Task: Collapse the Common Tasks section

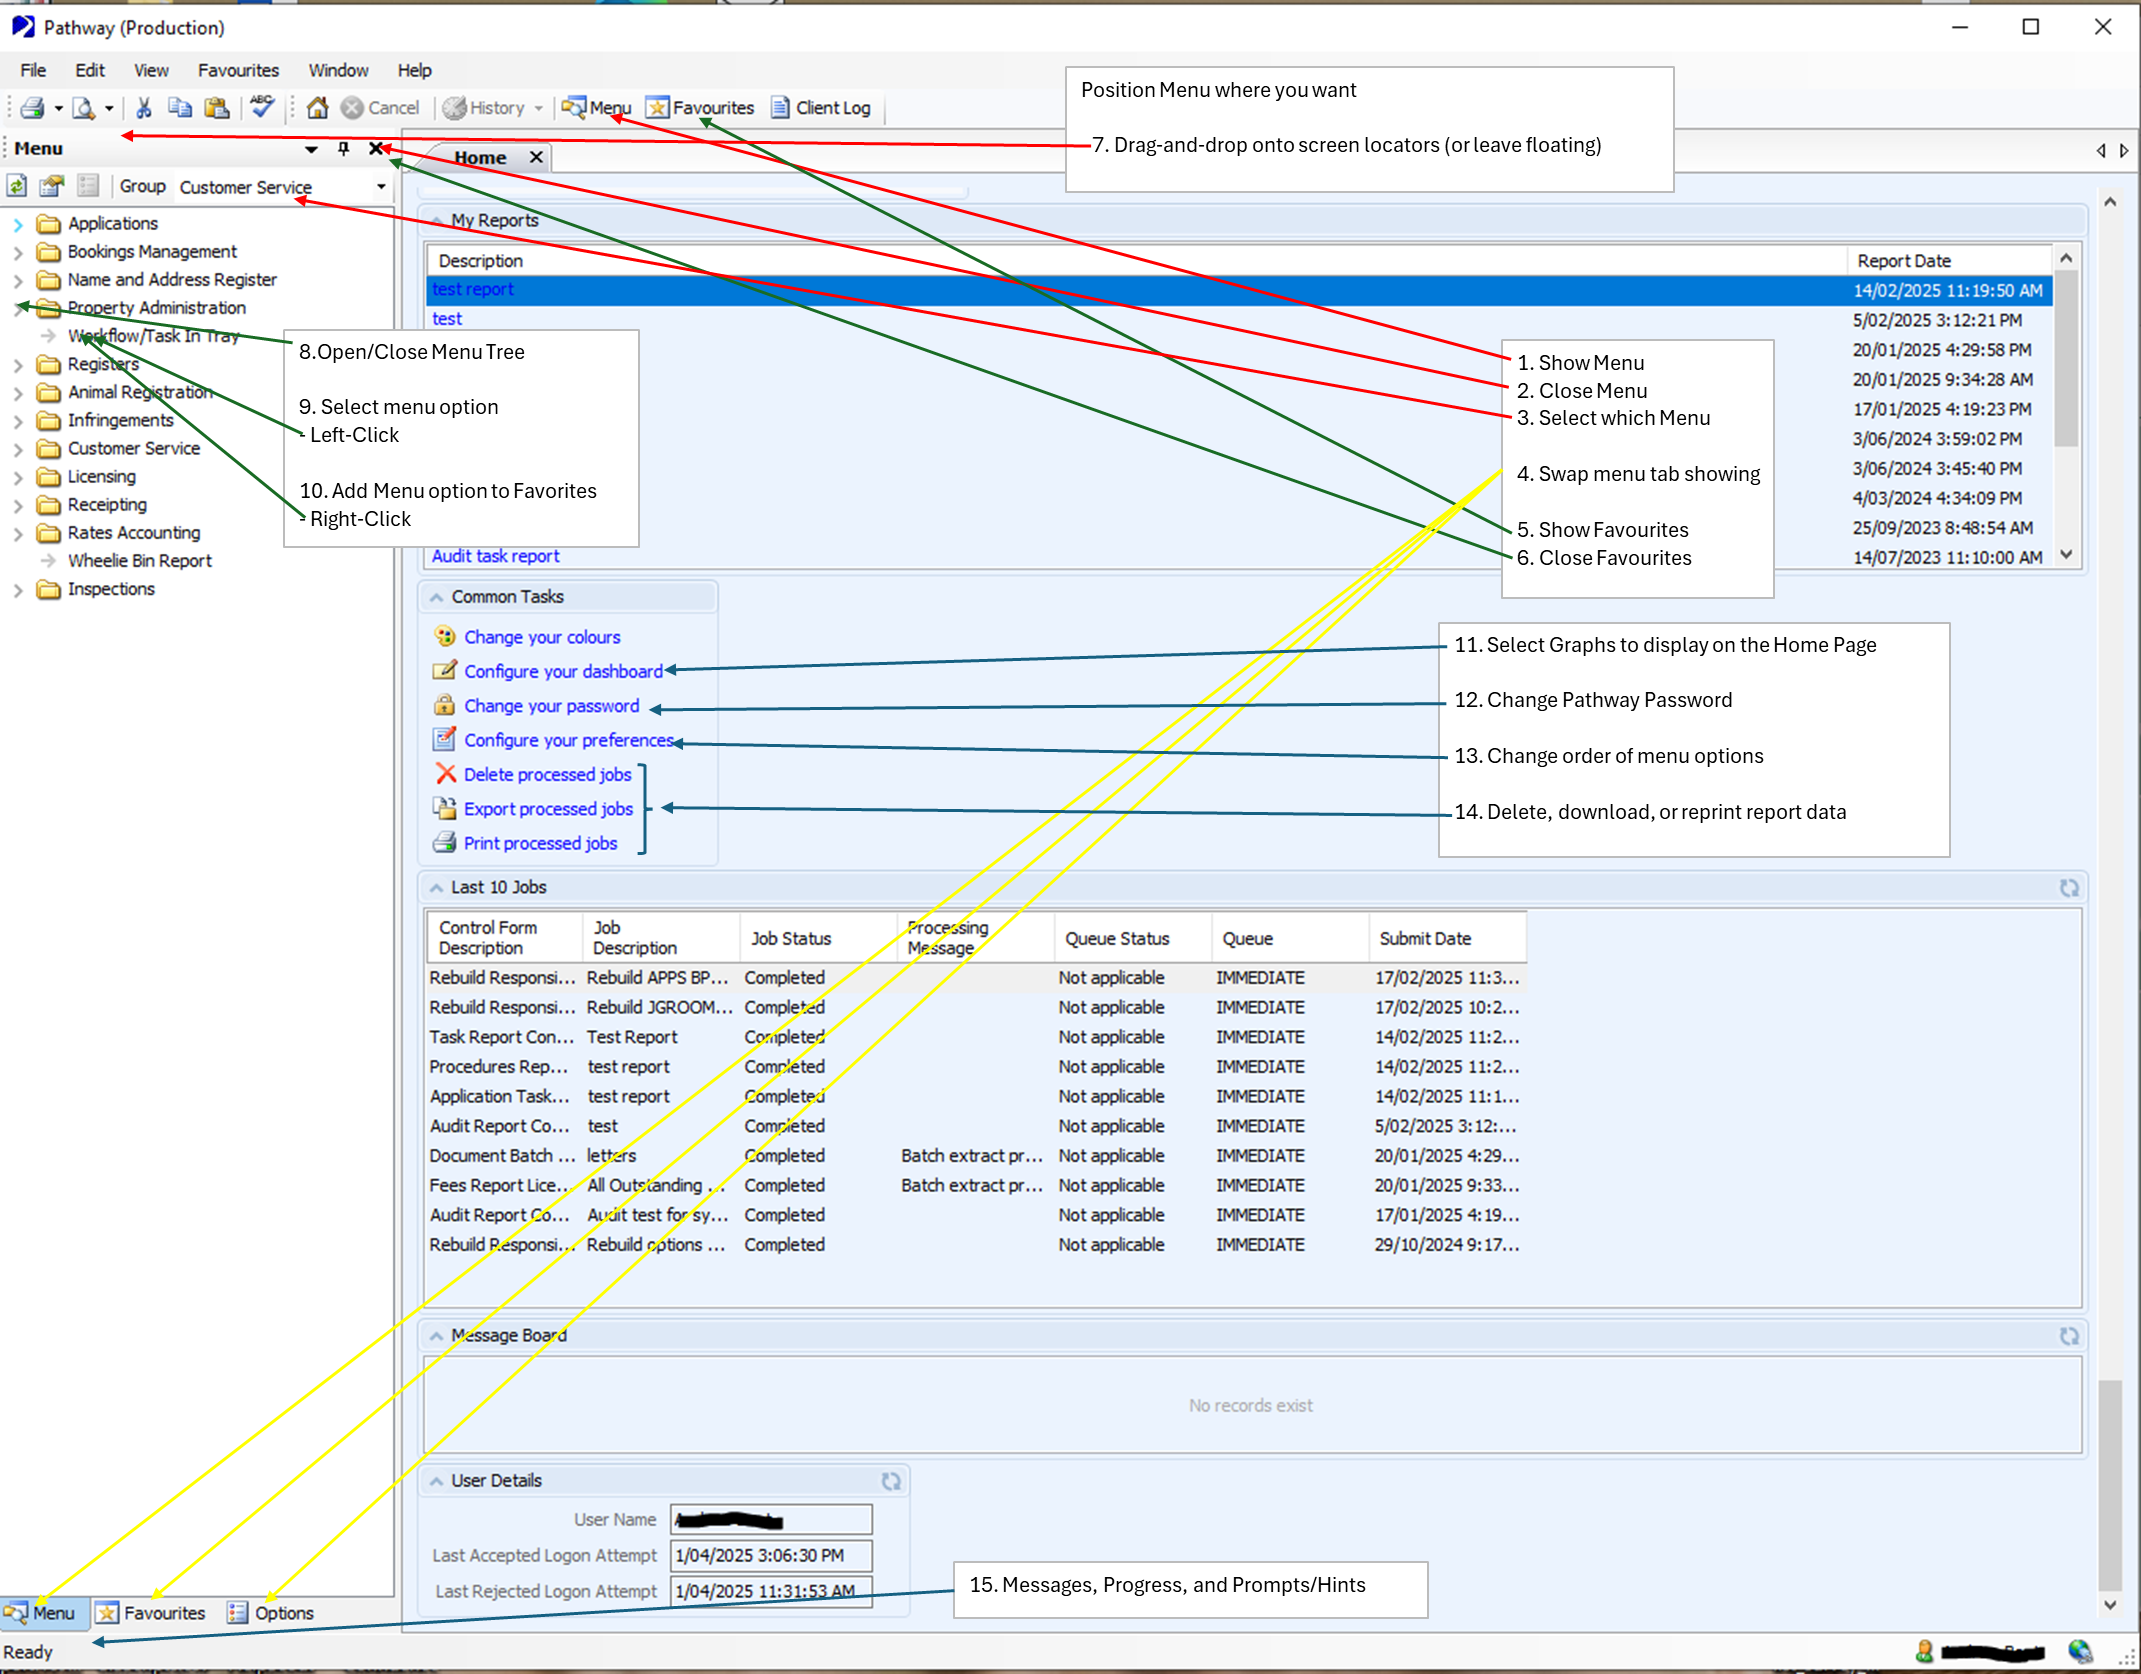Action: pyautogui.click(x=436, y=597)
